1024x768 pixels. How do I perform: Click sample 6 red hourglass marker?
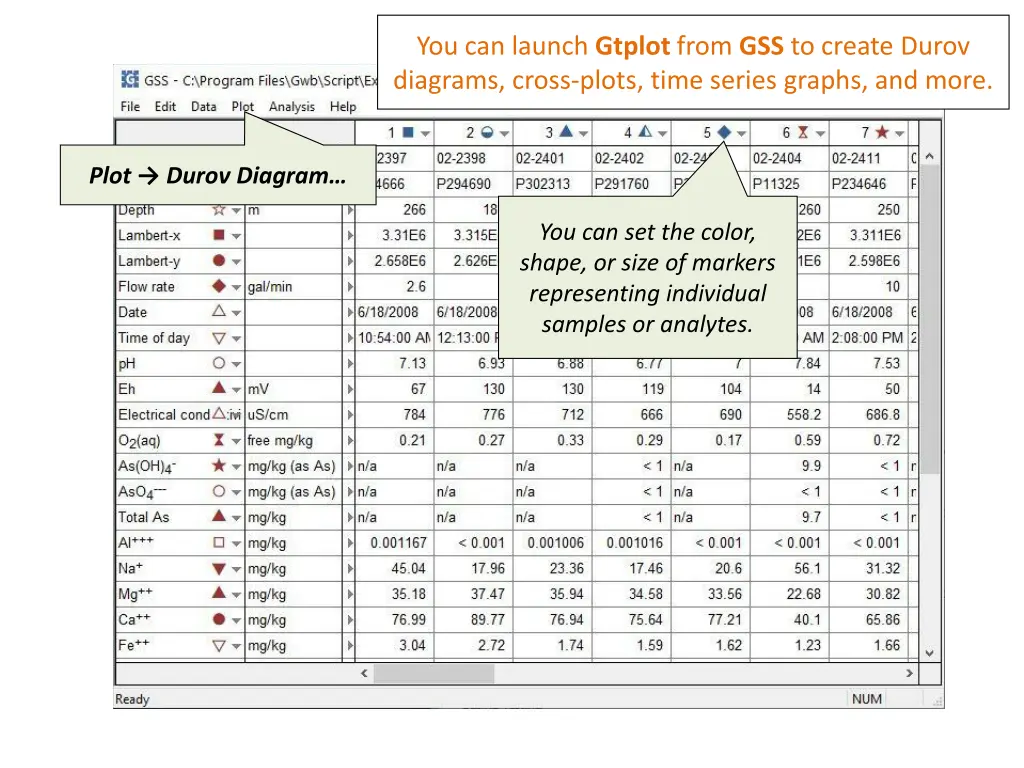(803, 133)
